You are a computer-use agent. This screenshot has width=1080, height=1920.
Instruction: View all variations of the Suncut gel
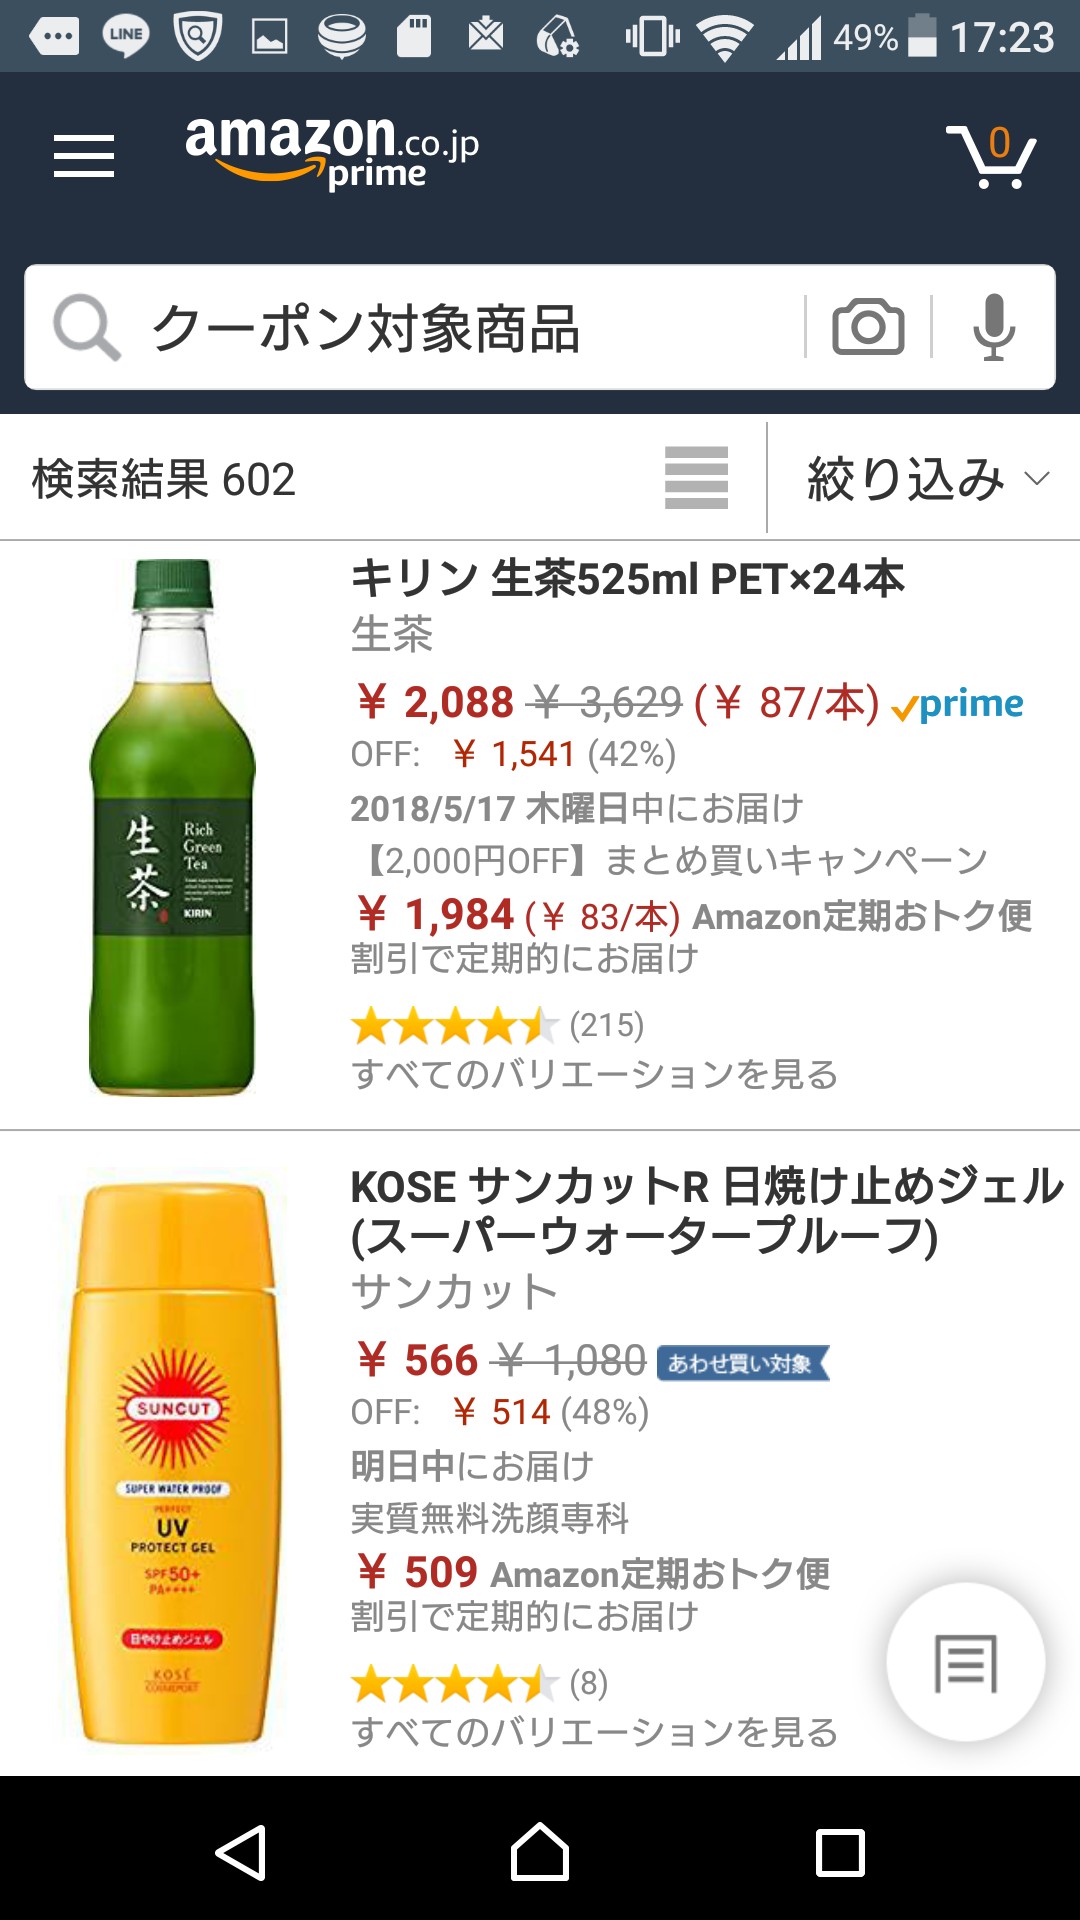click(594, 1732)
